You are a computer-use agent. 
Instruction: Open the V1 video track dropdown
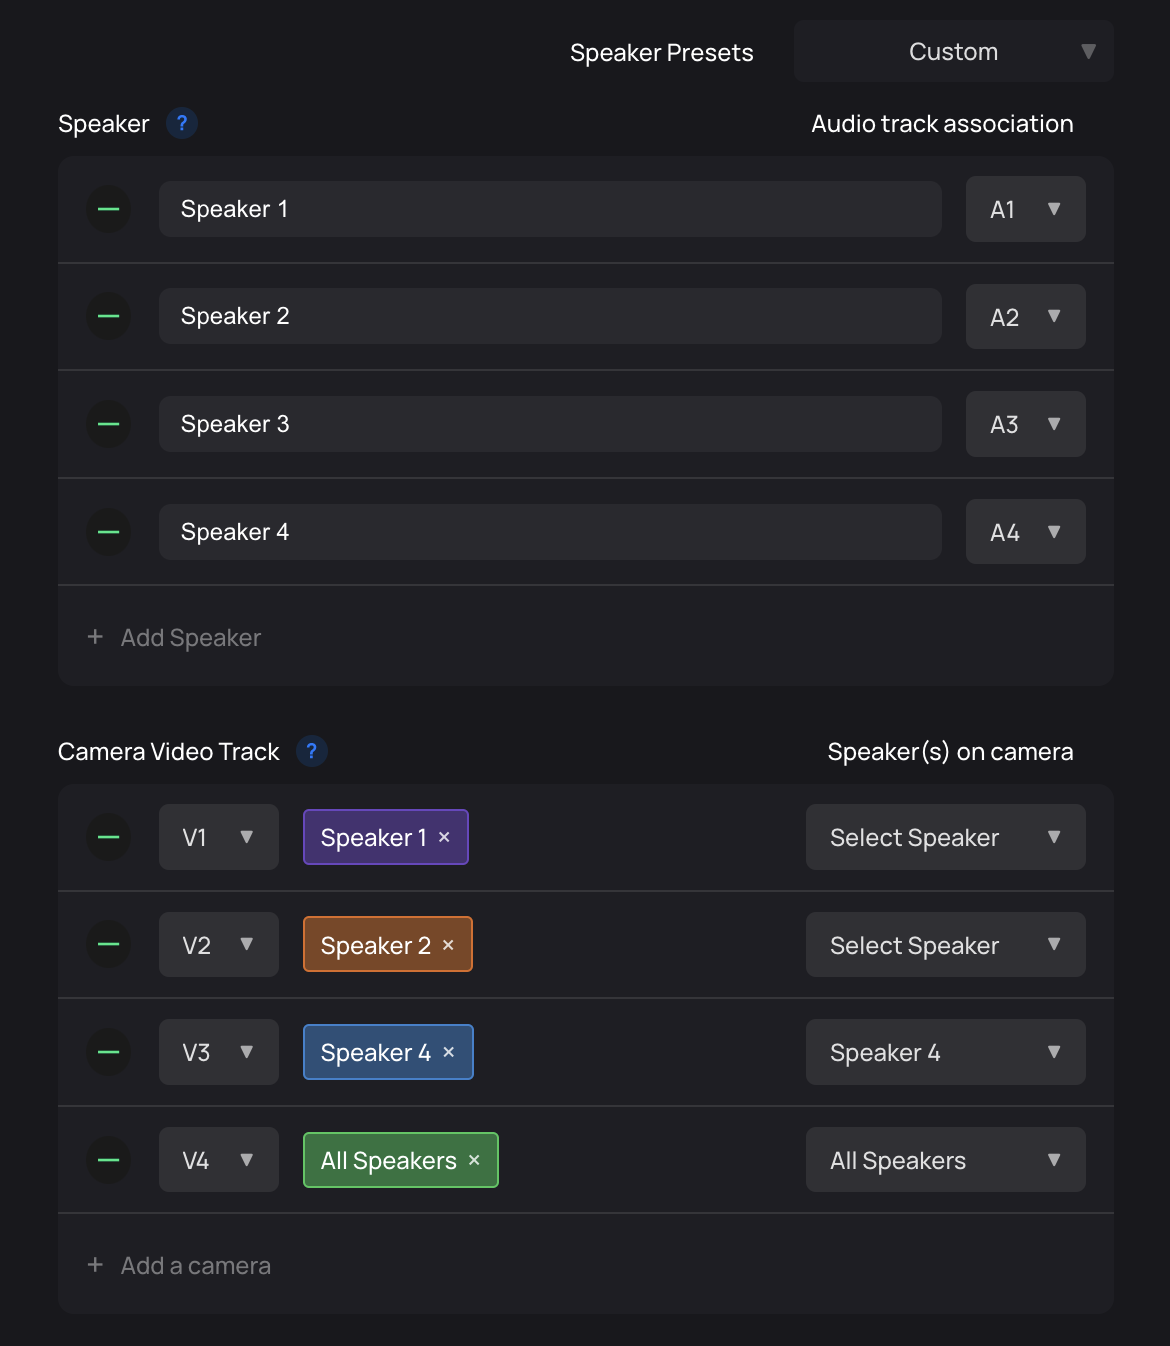tap(218, 837)
